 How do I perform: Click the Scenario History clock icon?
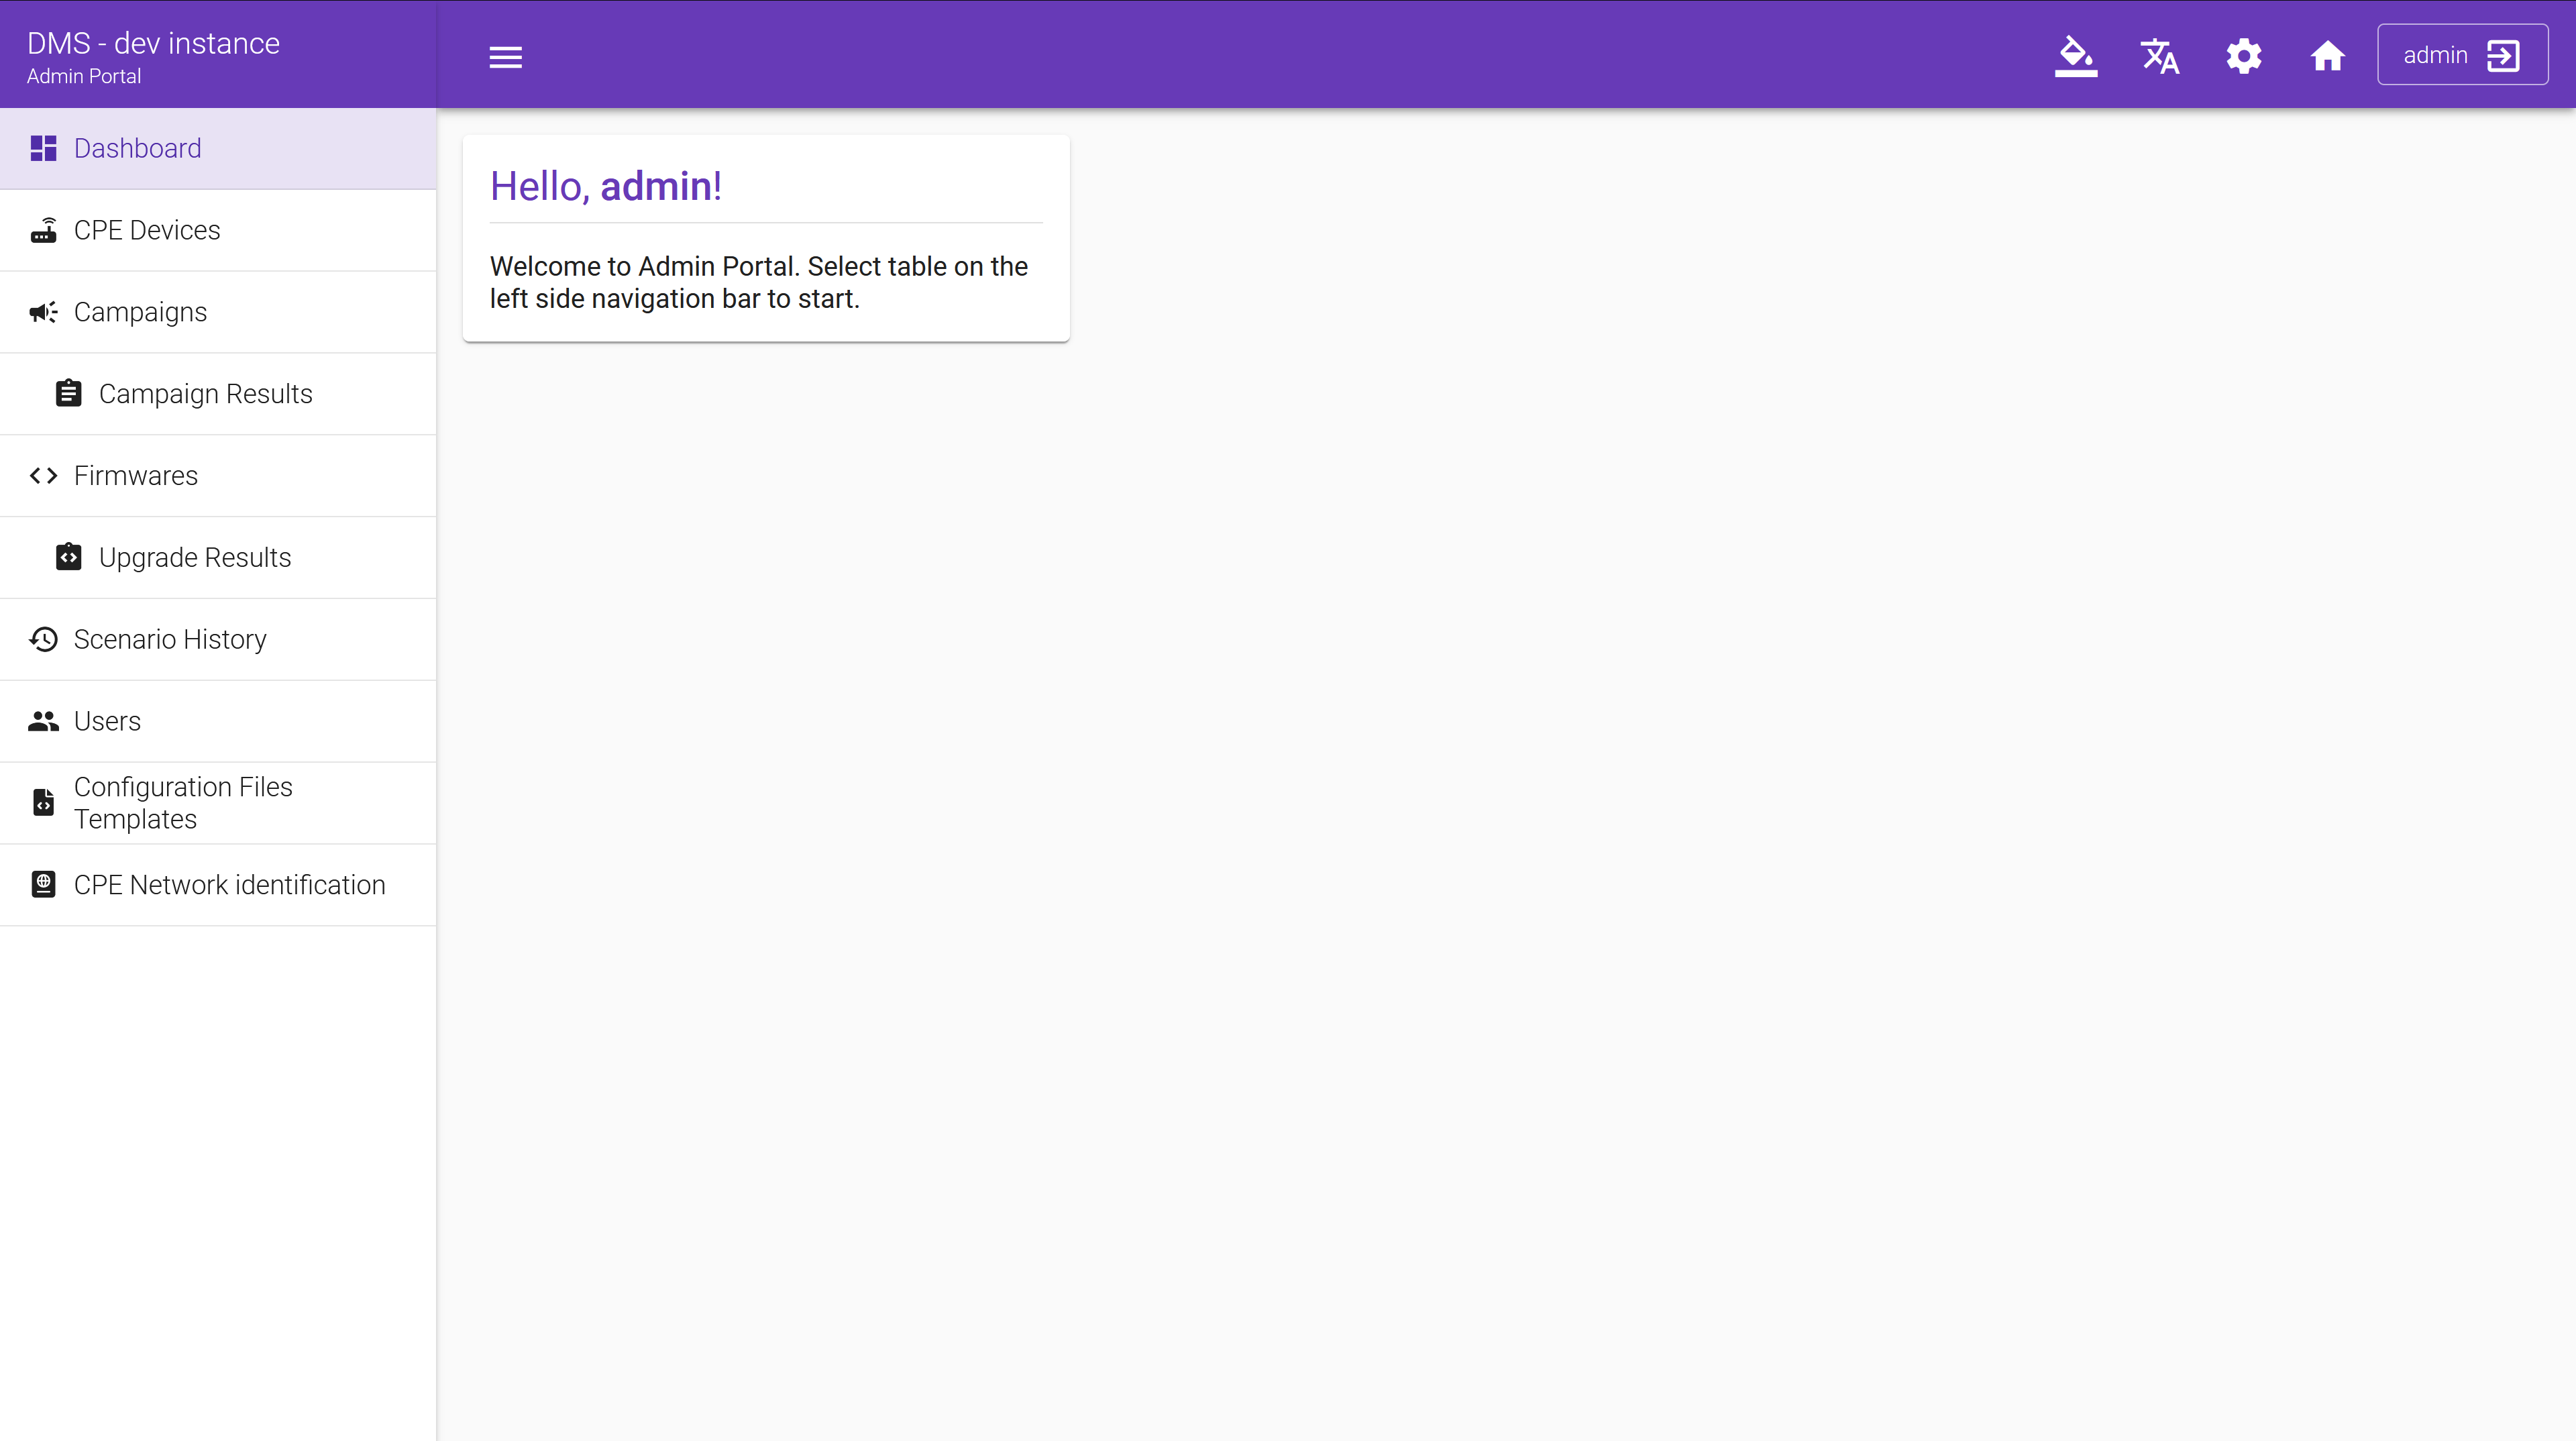click(43, 640)
